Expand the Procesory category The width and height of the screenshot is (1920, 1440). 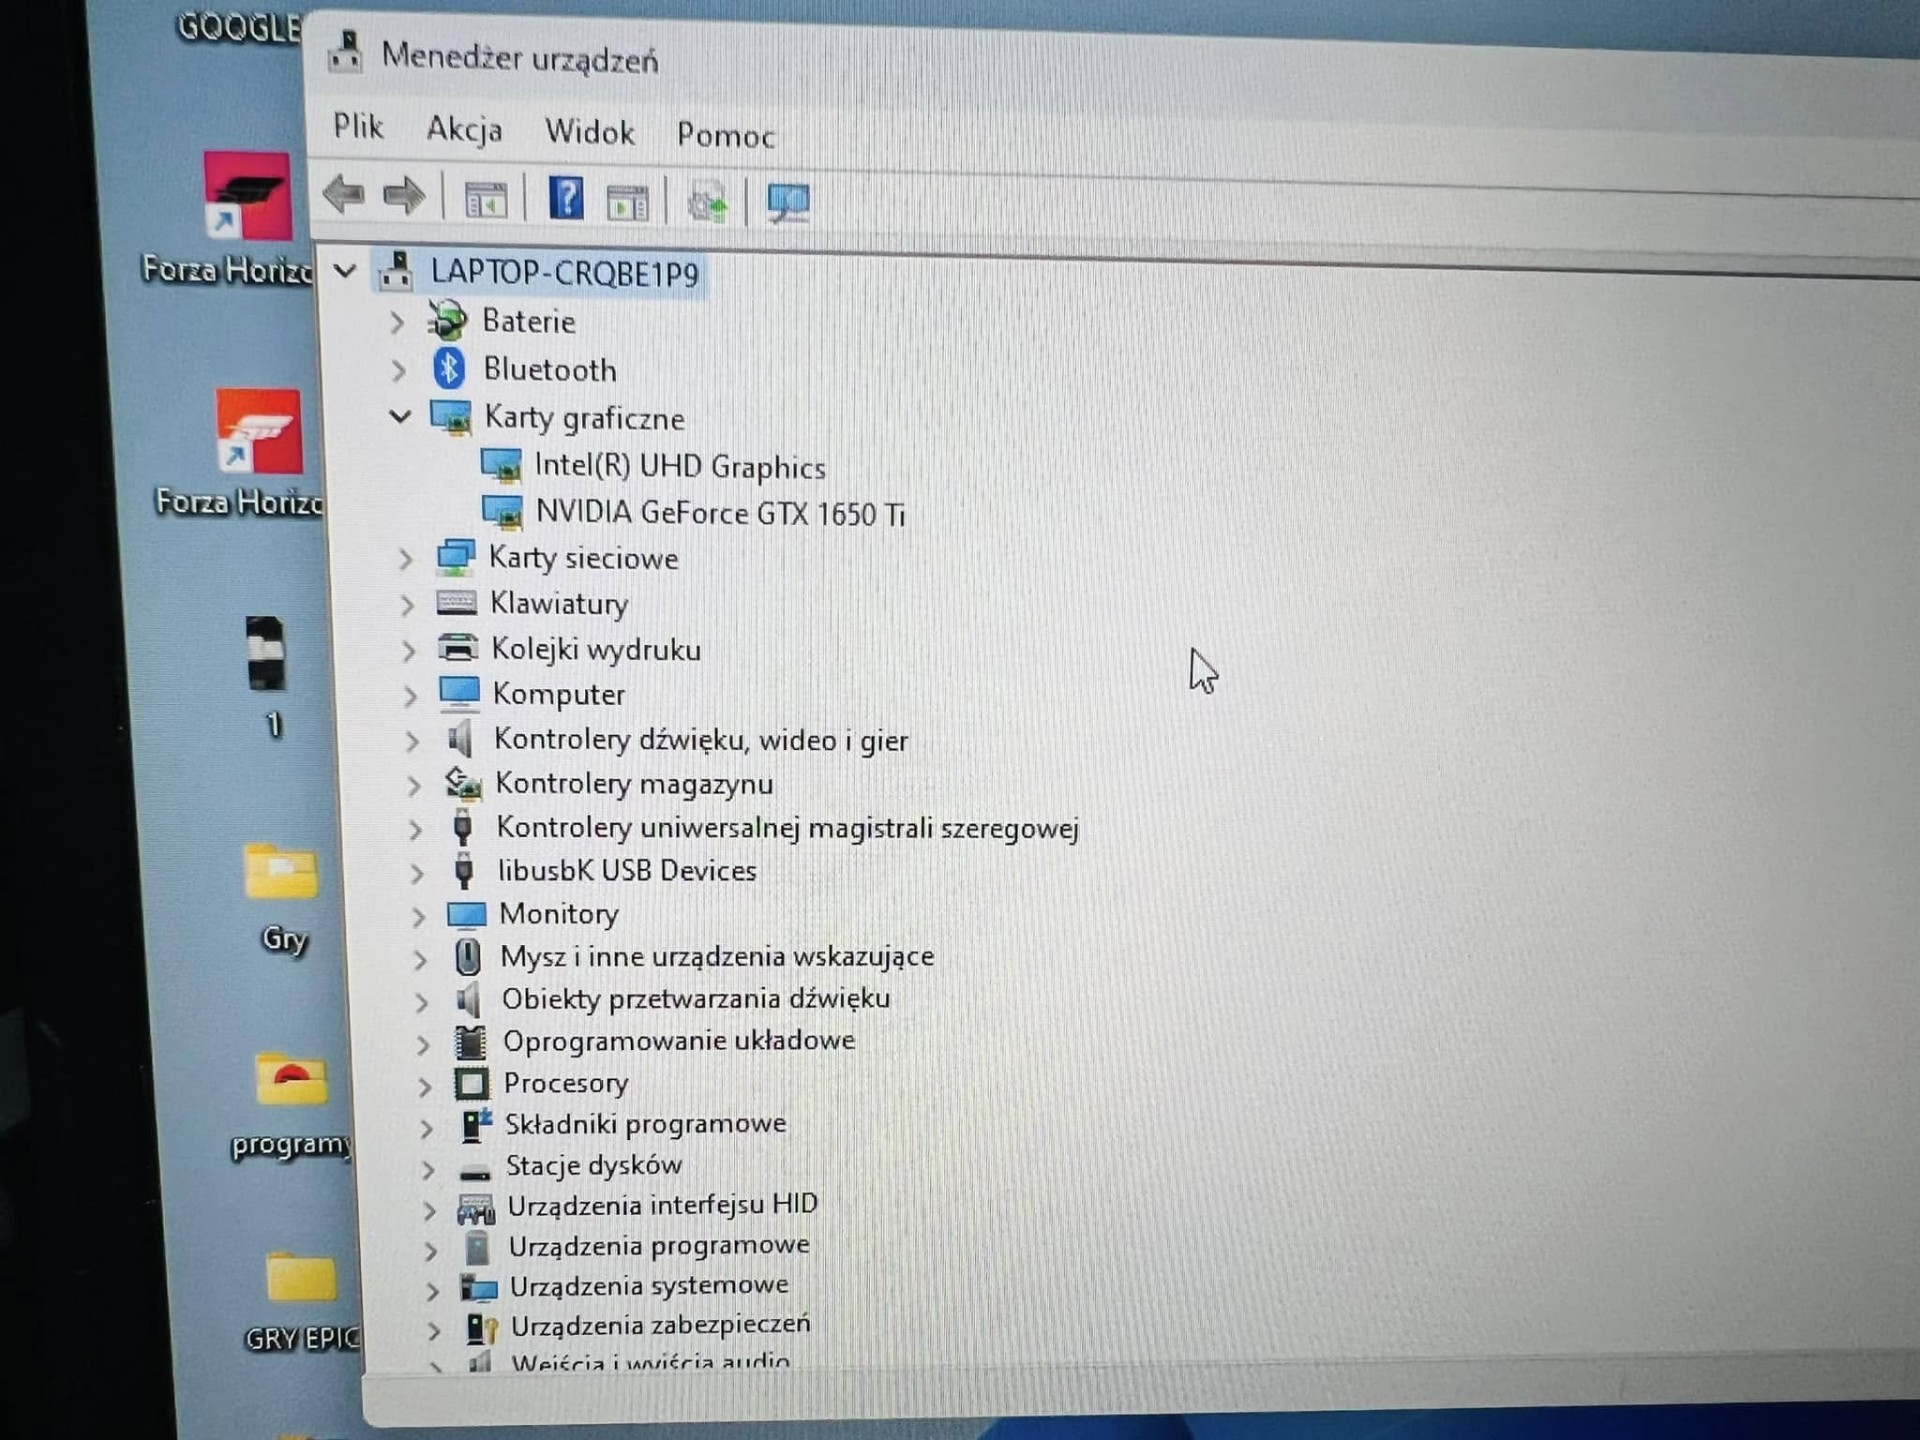[x=424, y=1086]
